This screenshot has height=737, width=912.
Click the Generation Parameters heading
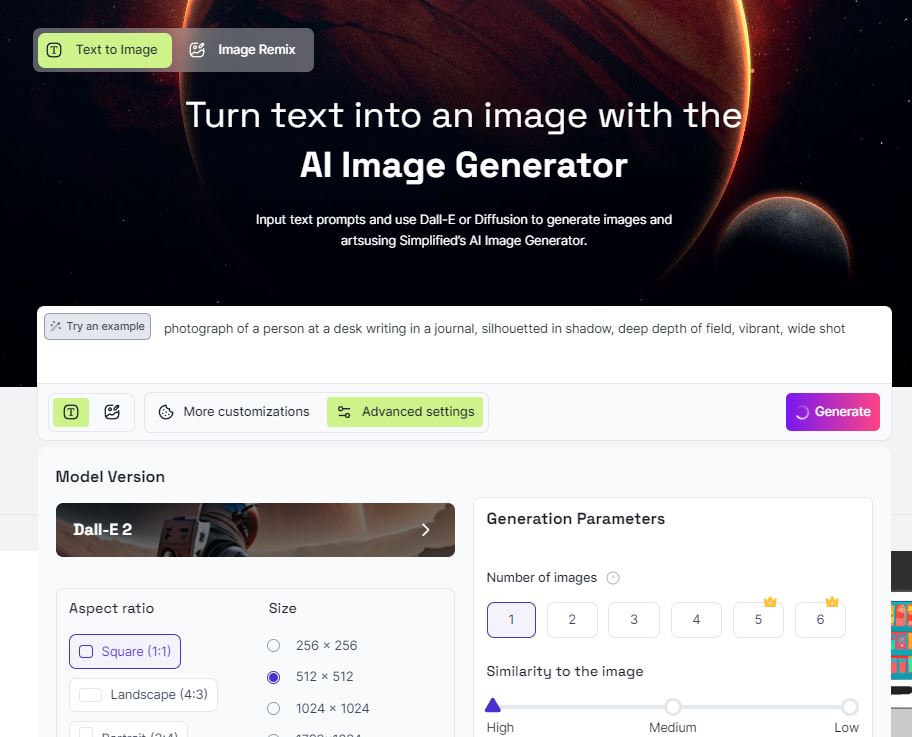(576, 519)
